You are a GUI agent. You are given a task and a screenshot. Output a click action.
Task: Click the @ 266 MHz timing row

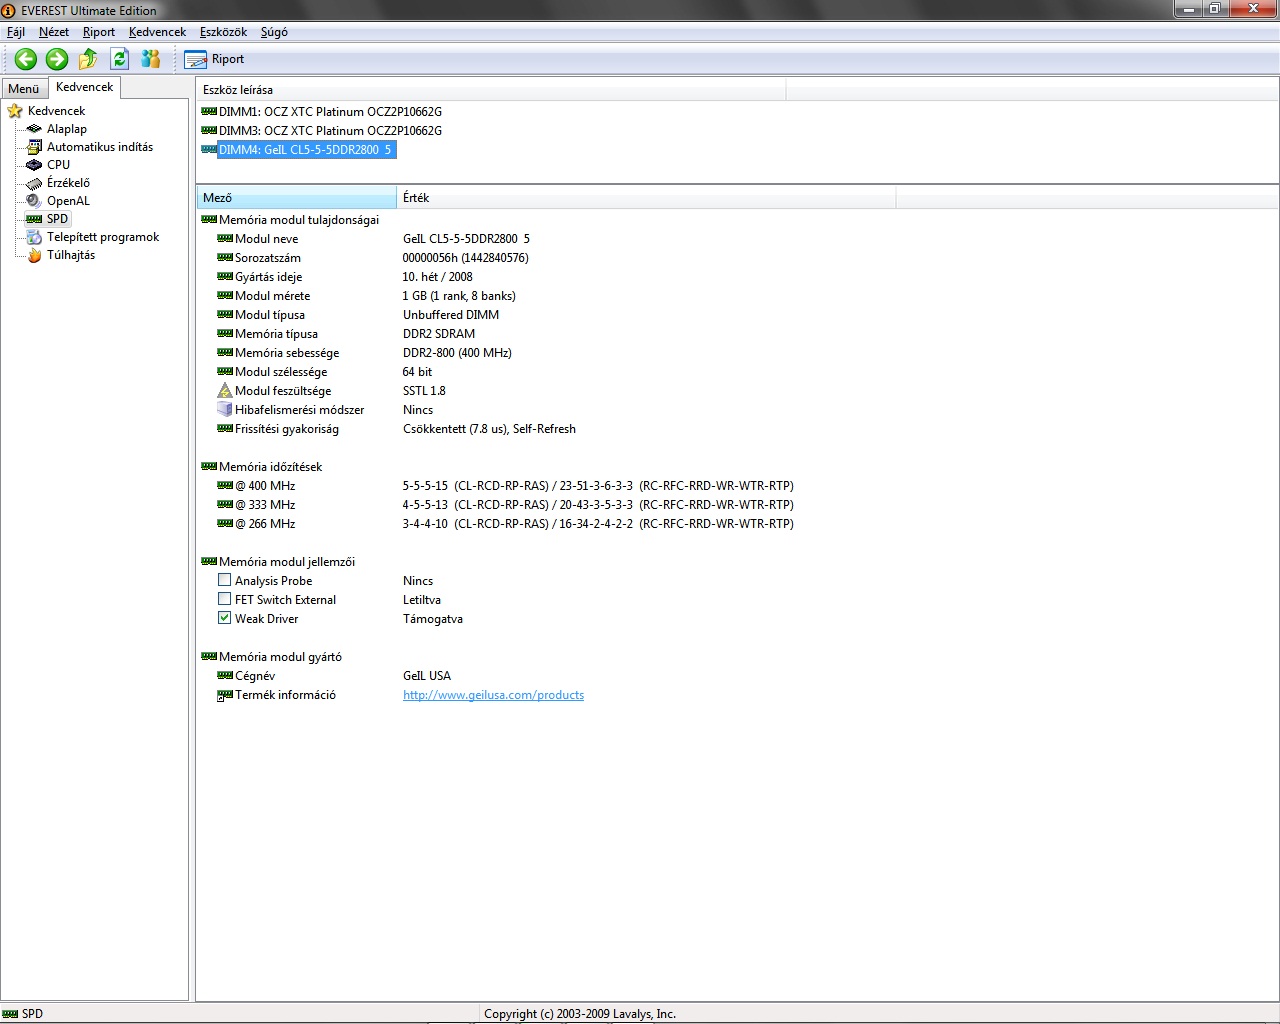[x=505, y=524]
